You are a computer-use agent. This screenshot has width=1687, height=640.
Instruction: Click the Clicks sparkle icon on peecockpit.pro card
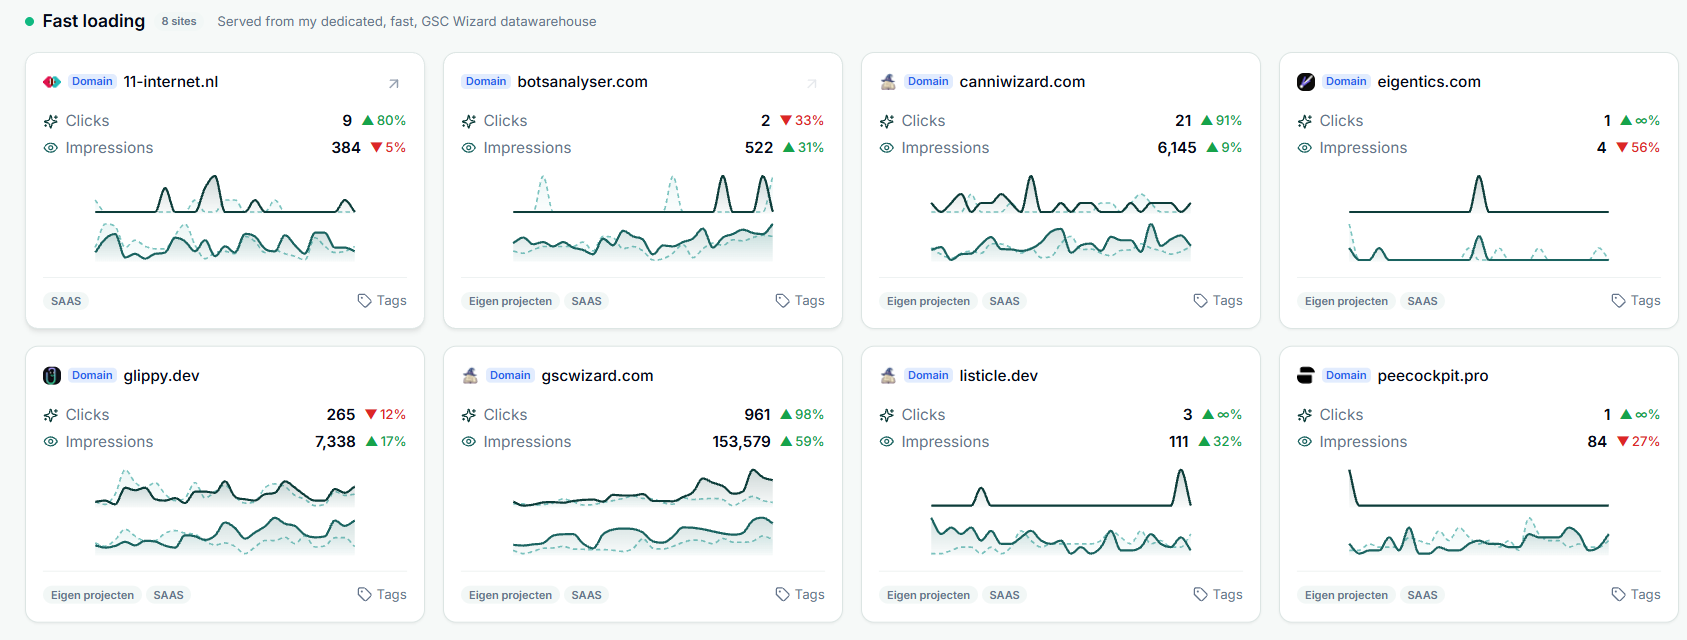pyautogui.click(x=1305, y=415)
